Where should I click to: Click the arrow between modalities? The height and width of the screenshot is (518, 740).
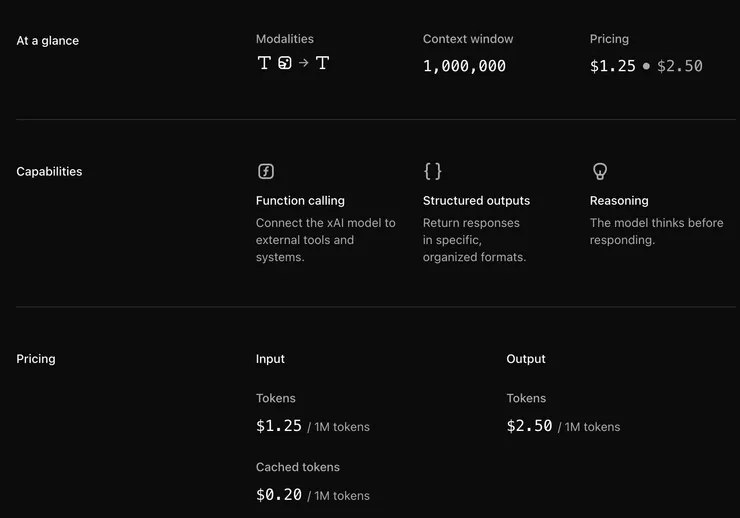point(303,63)
